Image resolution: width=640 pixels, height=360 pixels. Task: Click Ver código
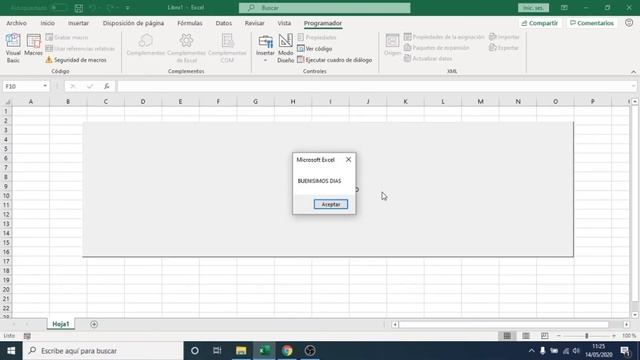(x=315, y=49)
